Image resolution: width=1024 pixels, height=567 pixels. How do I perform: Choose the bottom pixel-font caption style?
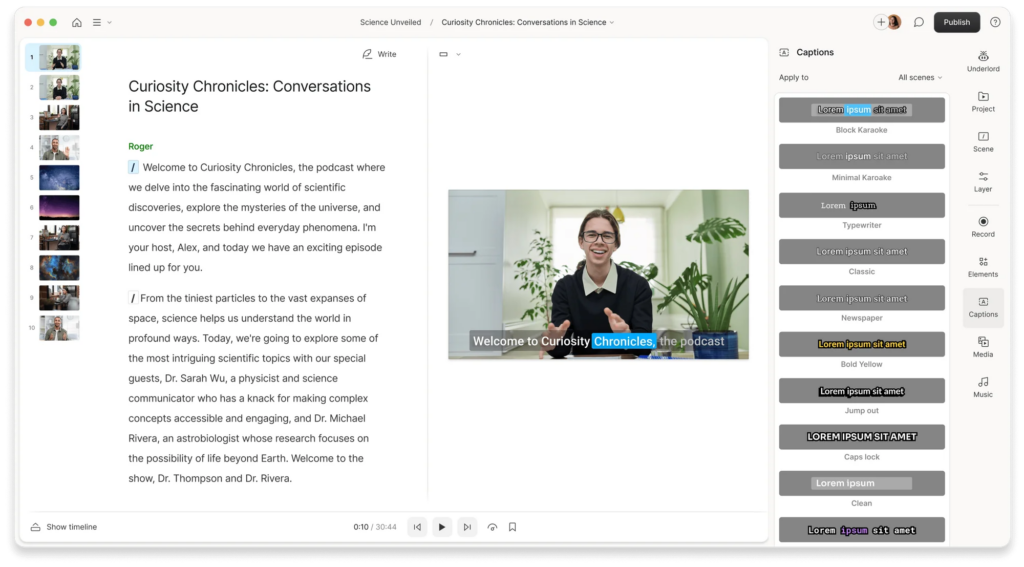pyautogui.click(x=861, y=529)
